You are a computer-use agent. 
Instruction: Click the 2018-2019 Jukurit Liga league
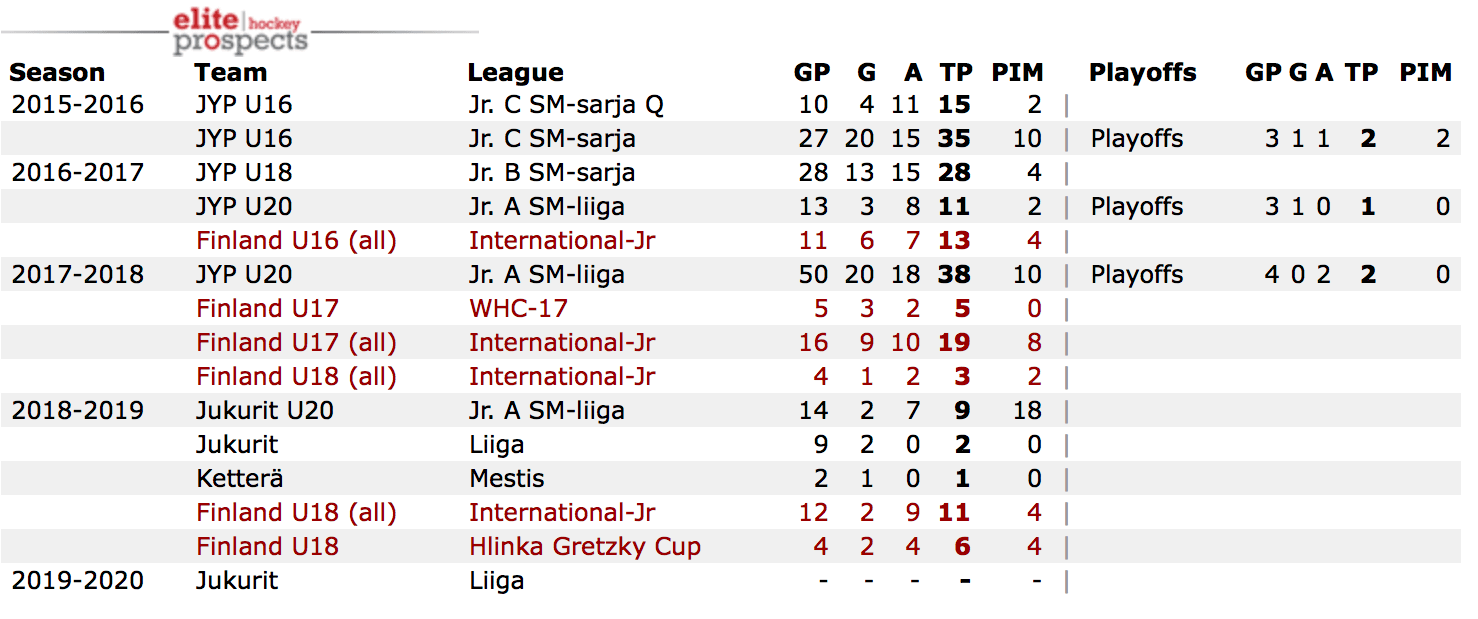497,445
